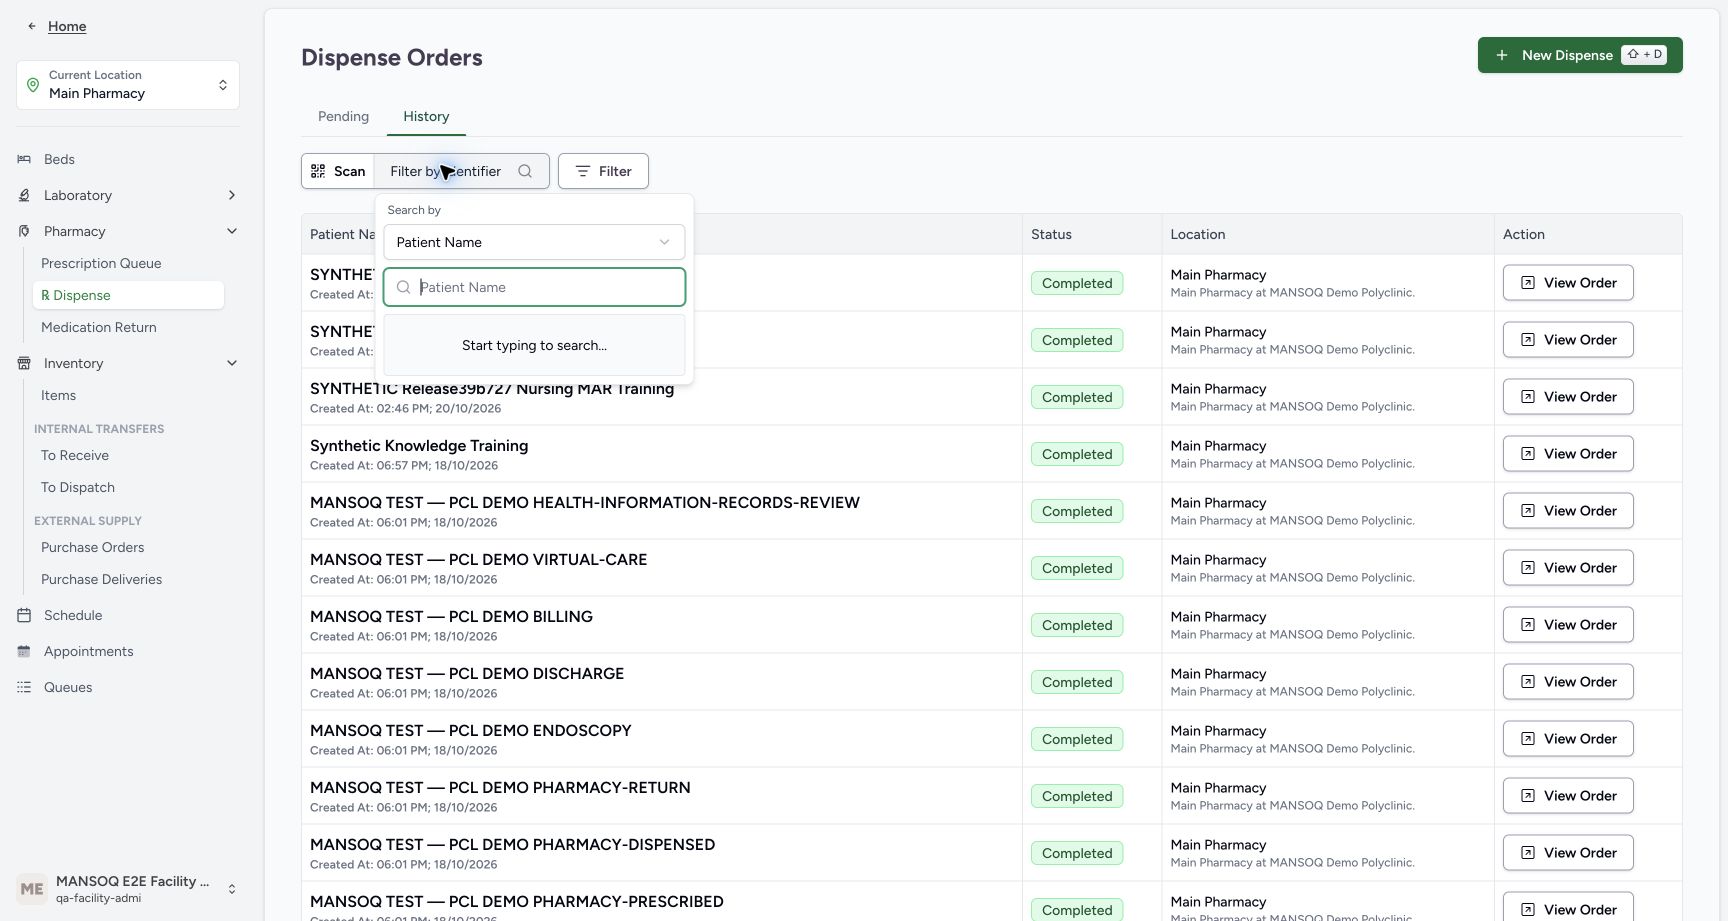Expand the Laboratory section chevron

[x=232, y=195]
